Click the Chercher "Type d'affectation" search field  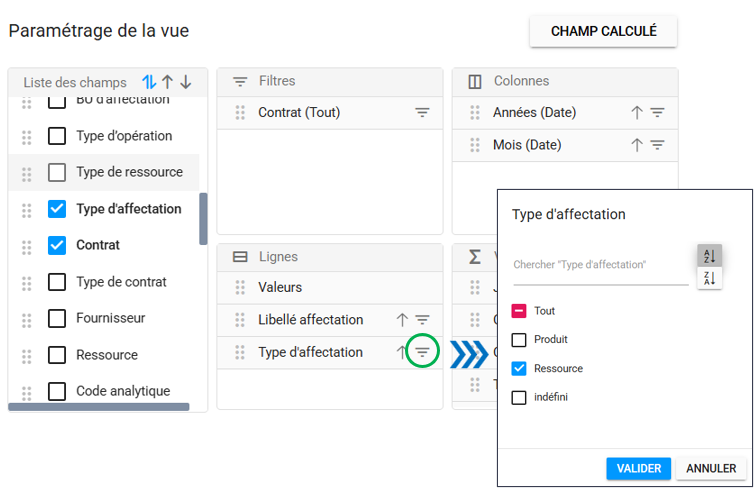(600, 265)
